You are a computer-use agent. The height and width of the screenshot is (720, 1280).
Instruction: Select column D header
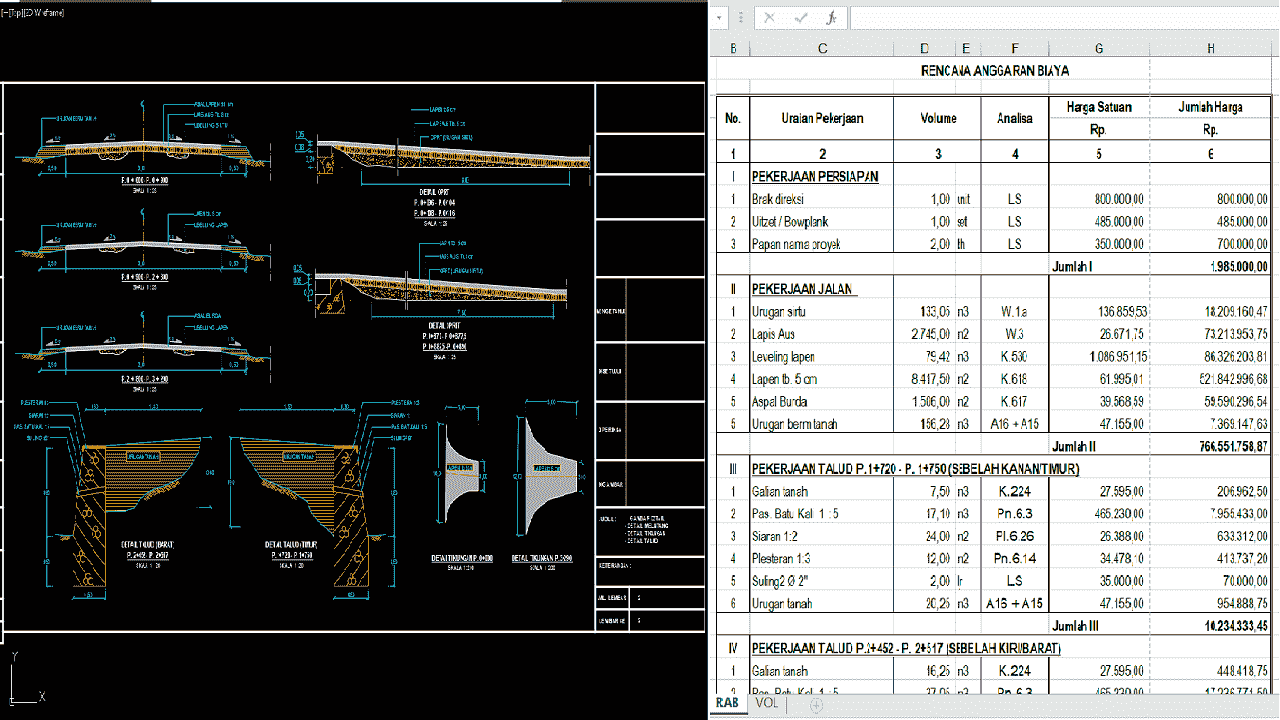pyautogui.click(x=924, y=48)
